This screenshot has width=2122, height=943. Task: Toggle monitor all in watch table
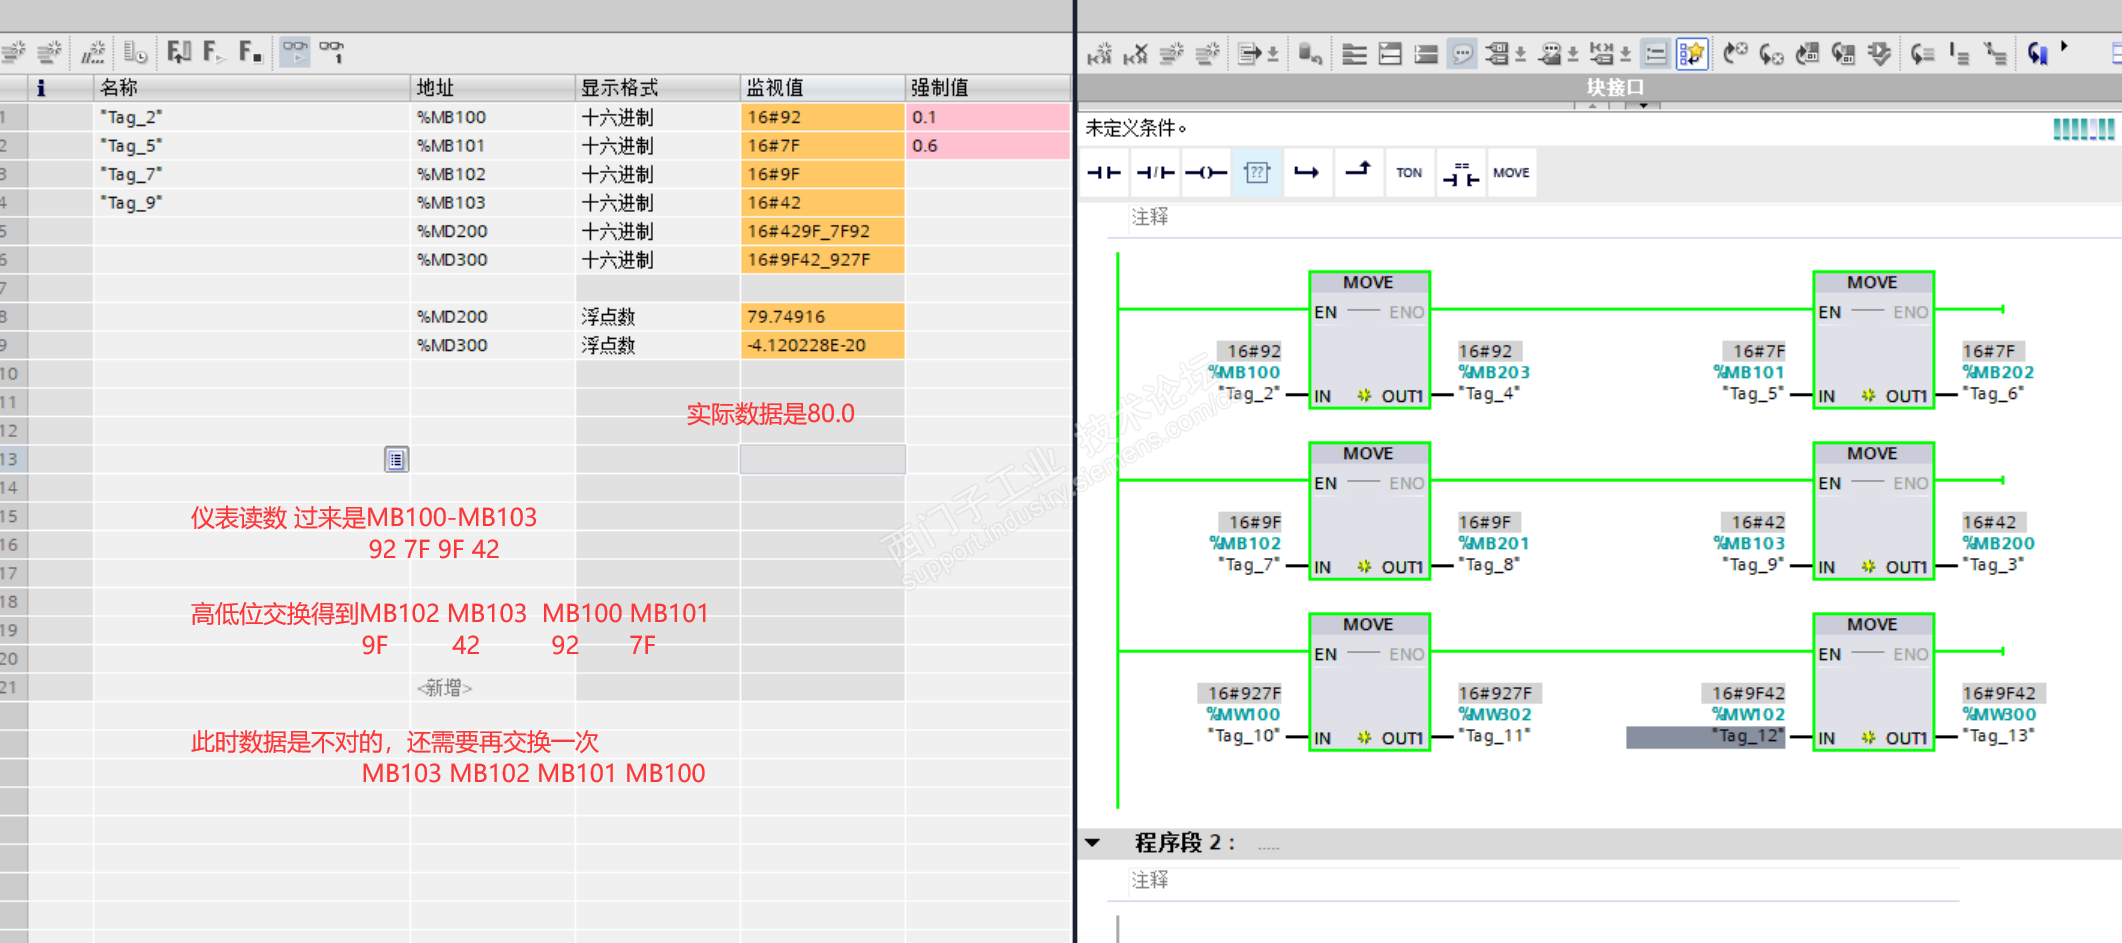click(x=295, y=51)
